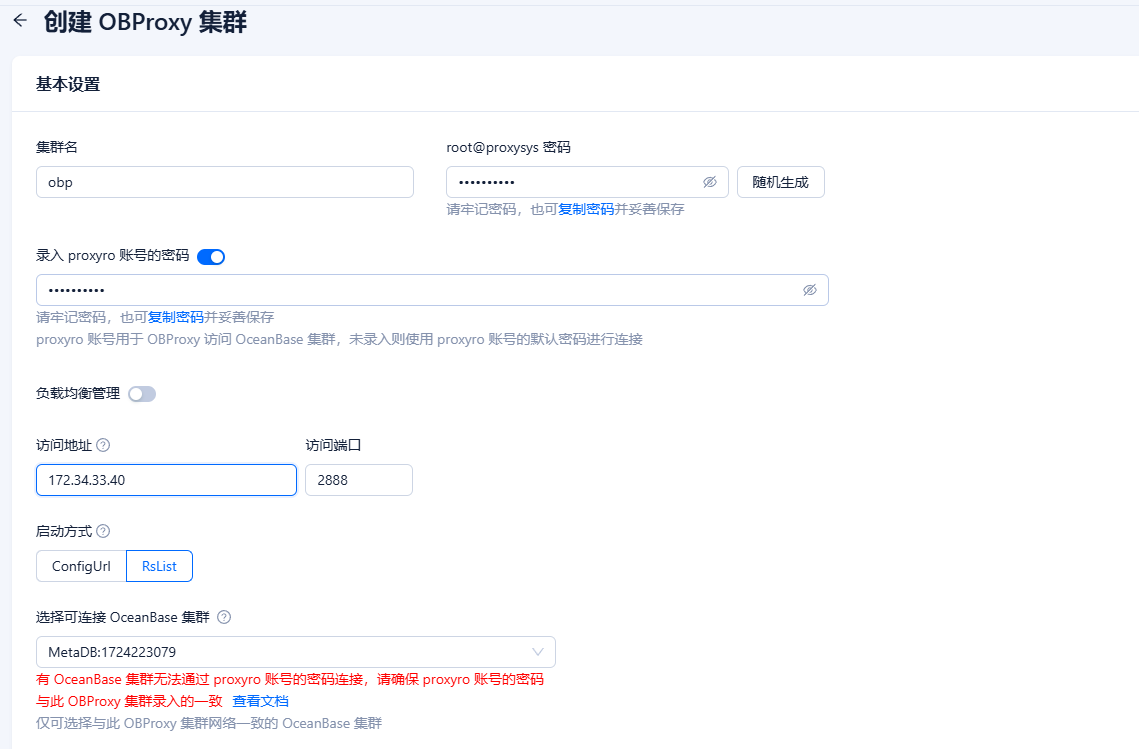Focus the root@proxysys 密码 input field
Viewport: 1139px width, 749px height.
coord(574,182)
